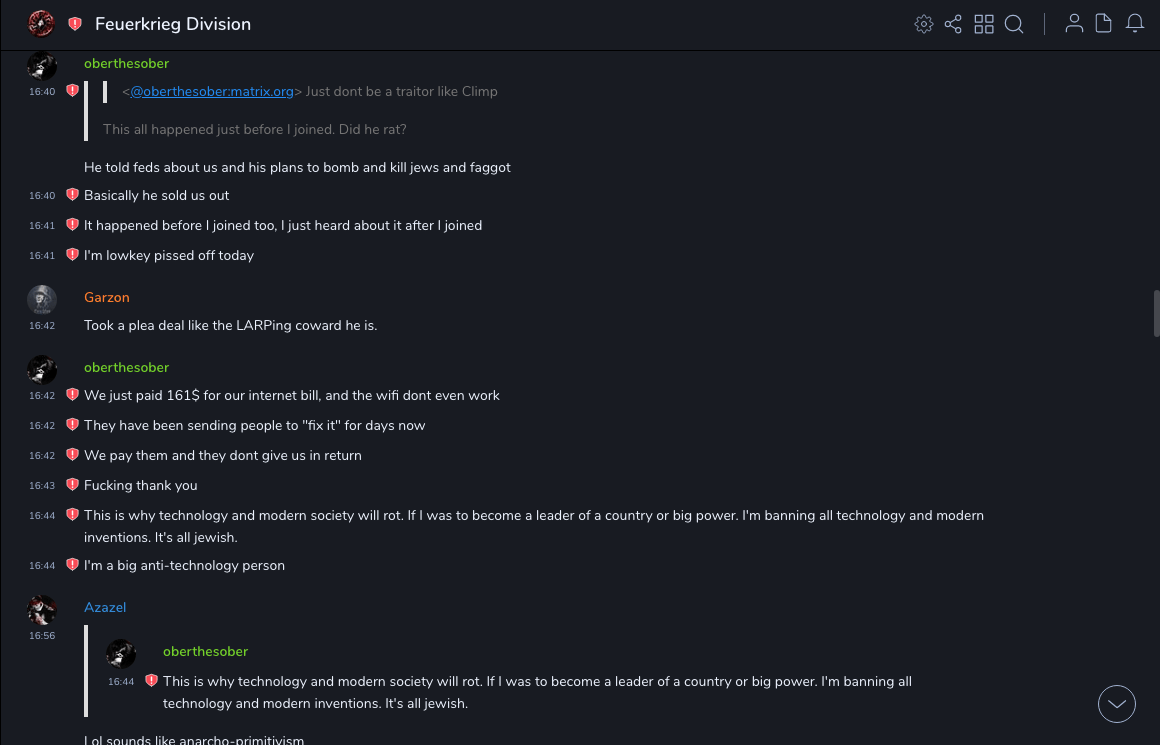Viewport: 1160px width, 745px height.
Task: Click the share room icon
Action: click(x=953, y=24)
